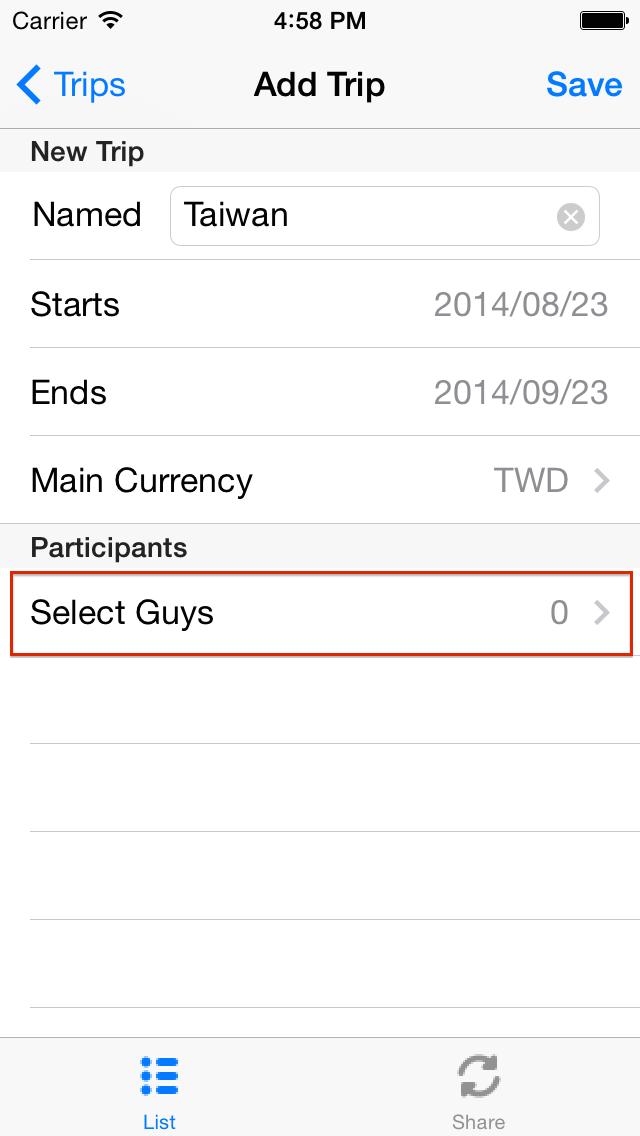This screenshot has height=1136, width=640.
Task: Tap the battery indicator icon
Action: (x=603, y=20)
